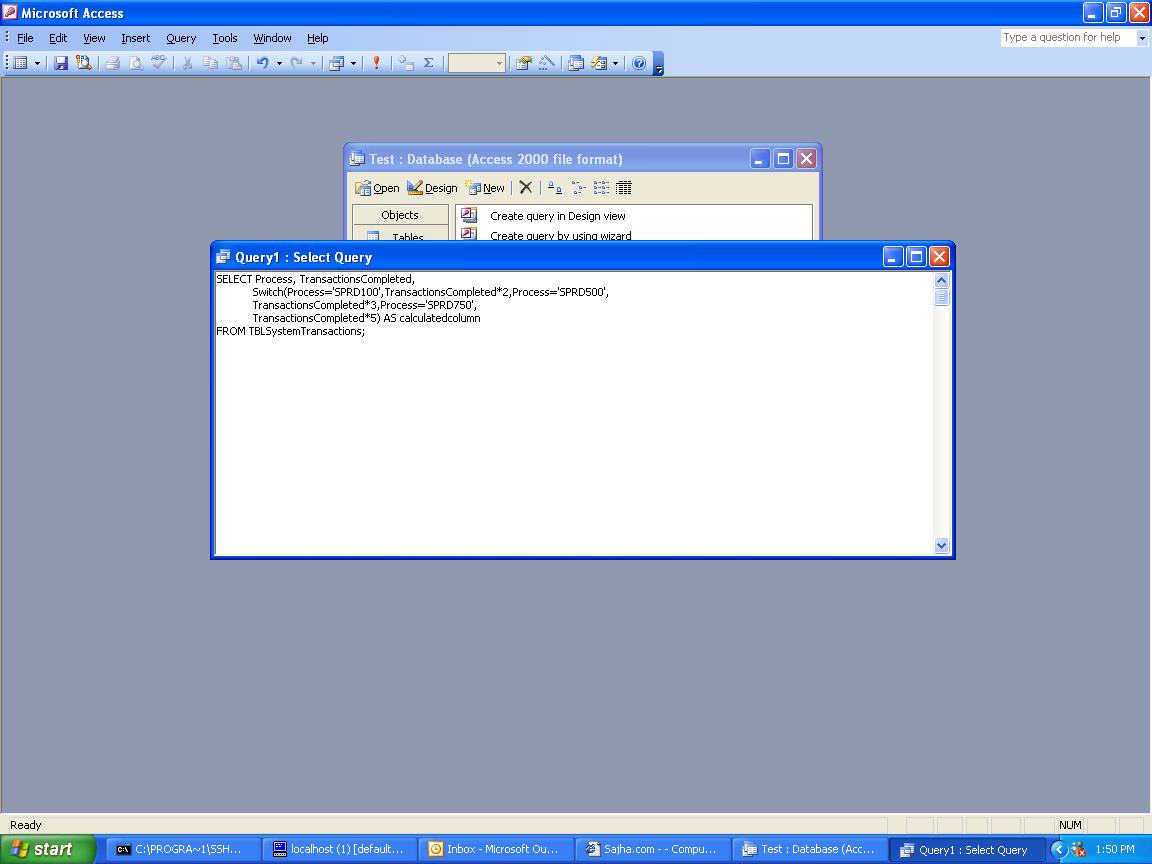Click the New button in database window
1152x864 pixels.
(x=485, y=188)
